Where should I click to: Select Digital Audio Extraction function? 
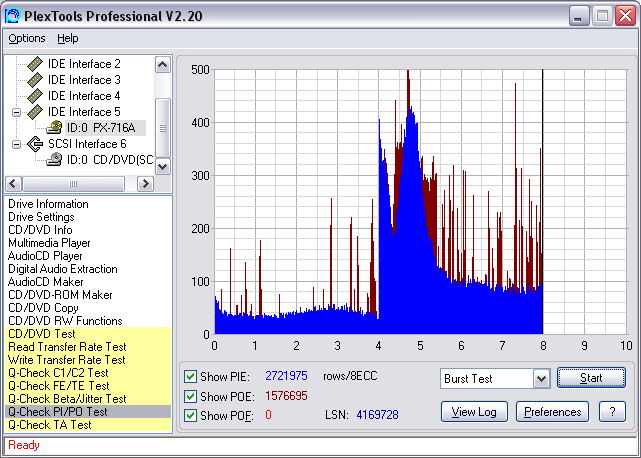click(x=63, y=269)
